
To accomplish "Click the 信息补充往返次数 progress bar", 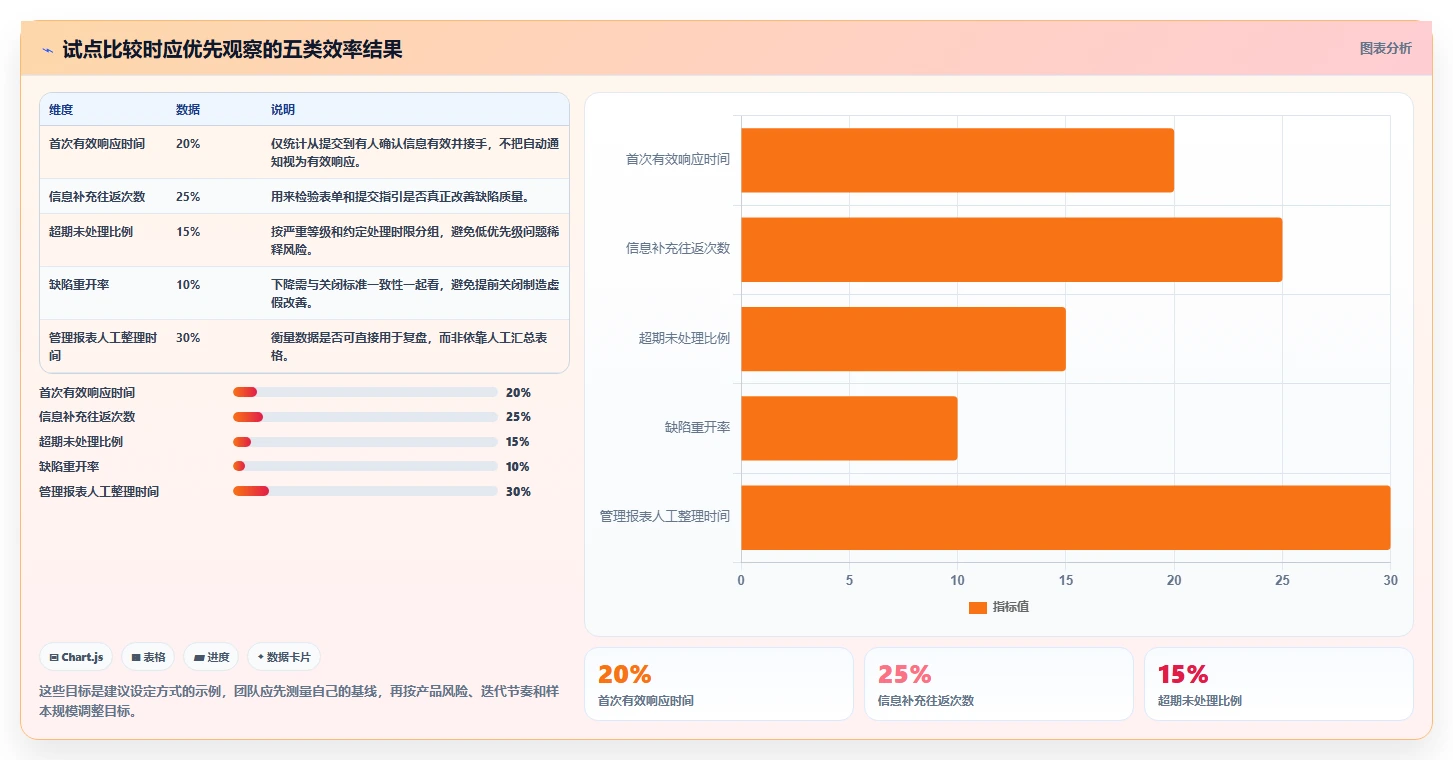I will tap(365, 417).
